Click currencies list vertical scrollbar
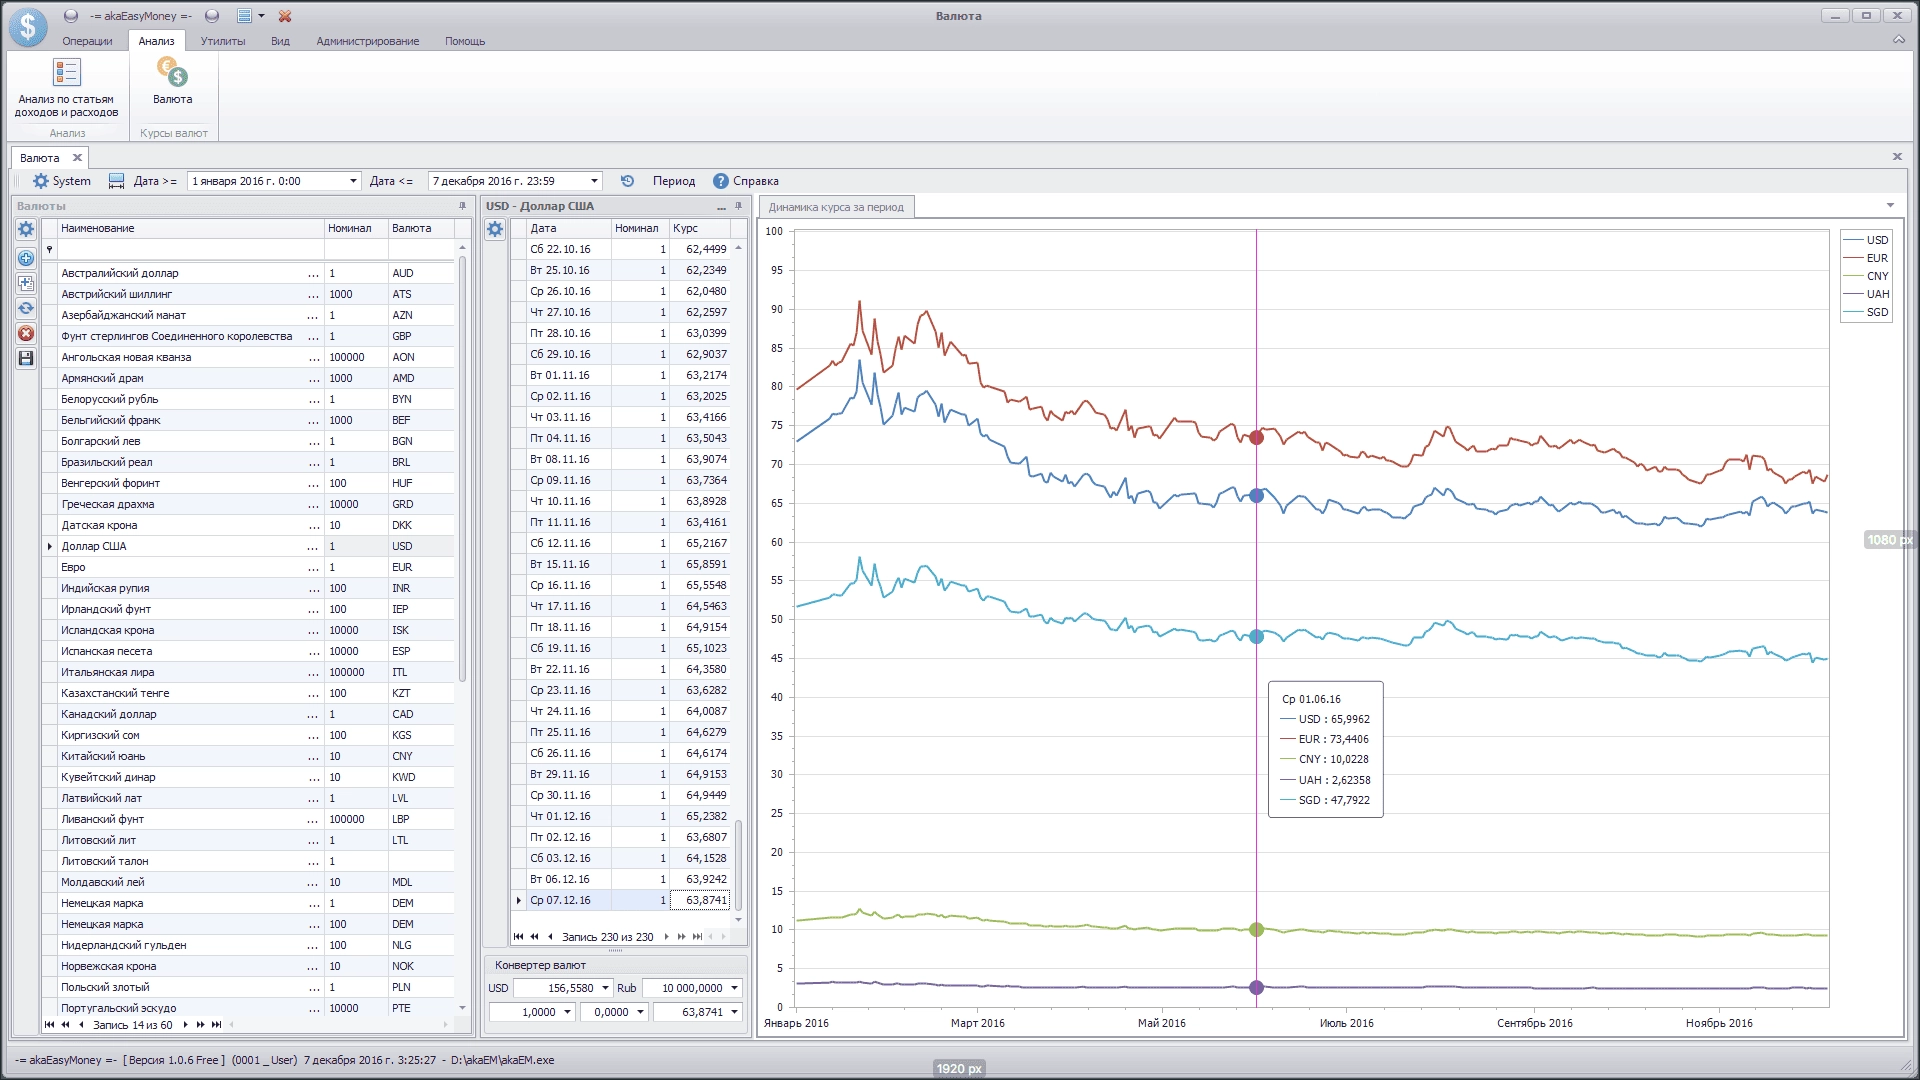1920x1080 pixels. [462, 470]
